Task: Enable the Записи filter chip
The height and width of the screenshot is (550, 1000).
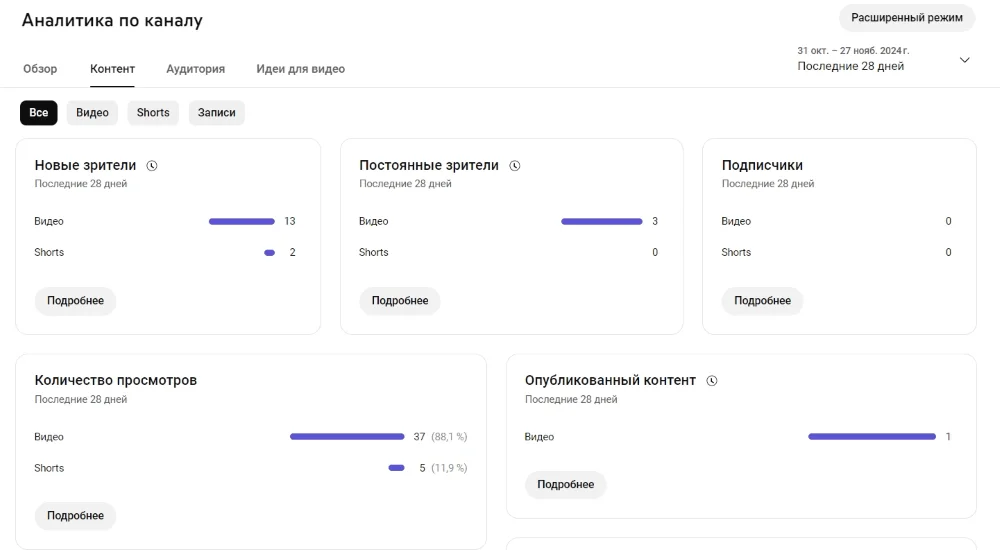Action: coord(216,113)
